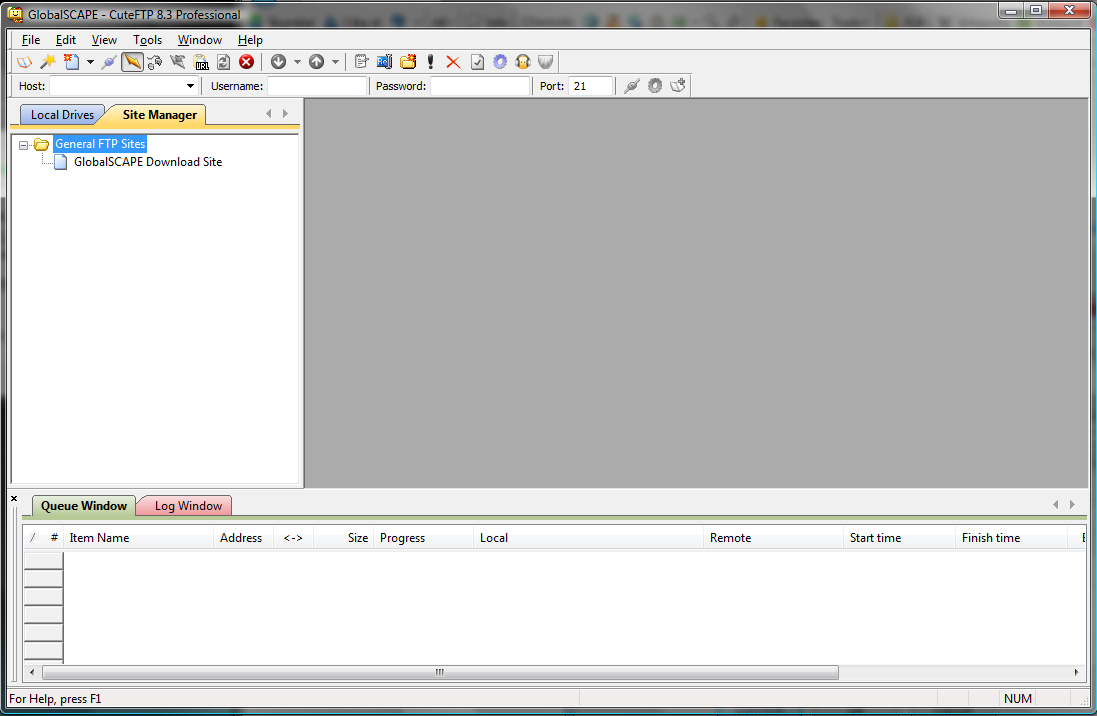Click the Properties checkmark page icon
The image size is (1097, 716).
point(477,62)
